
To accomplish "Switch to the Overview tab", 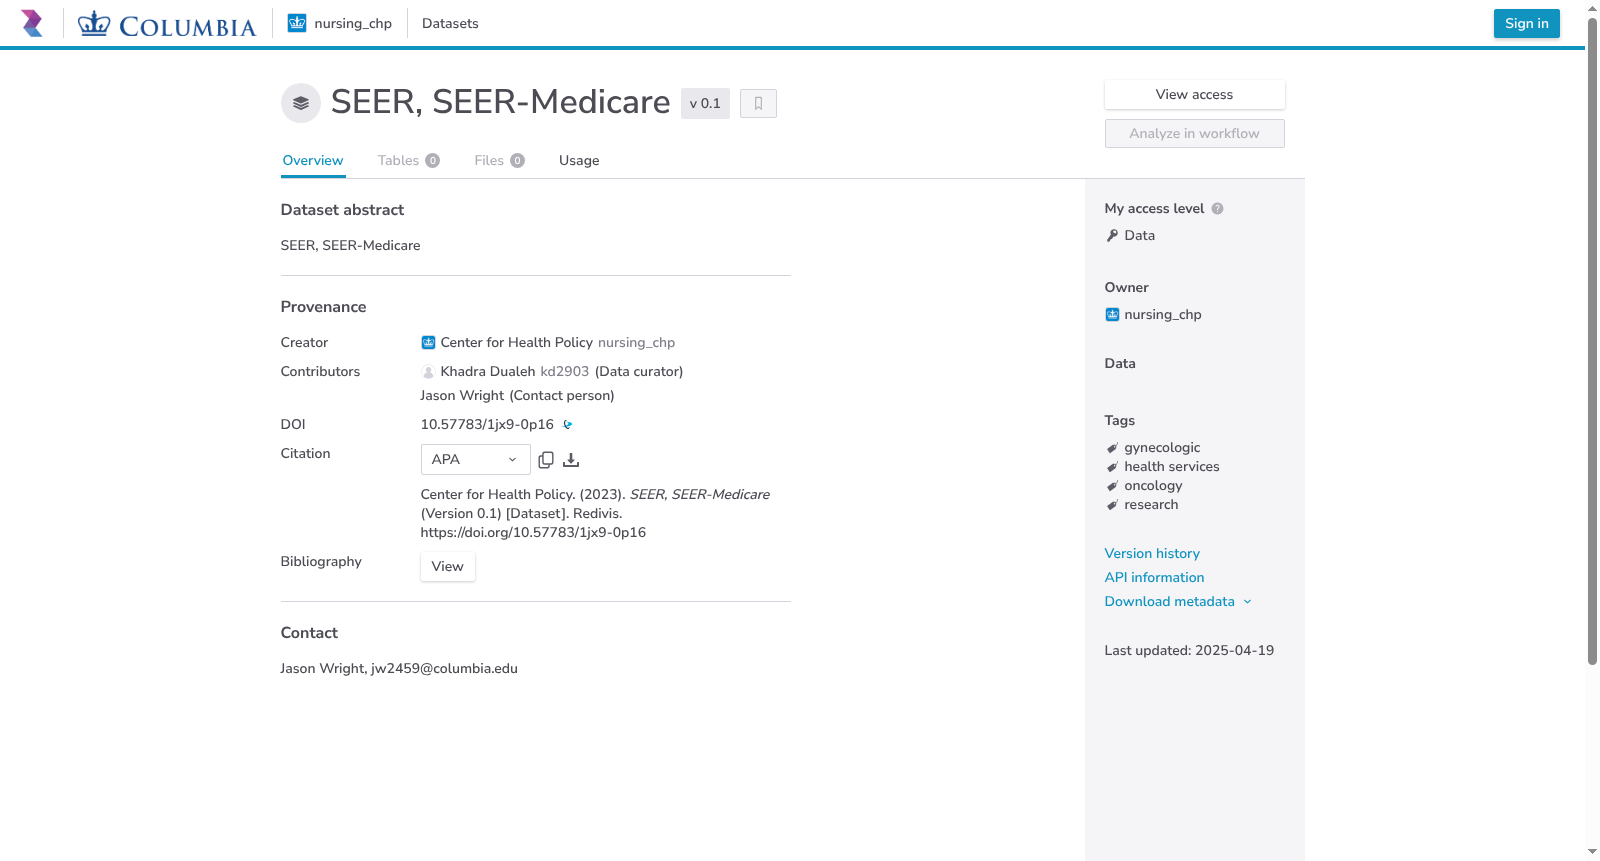I will 313,160.
